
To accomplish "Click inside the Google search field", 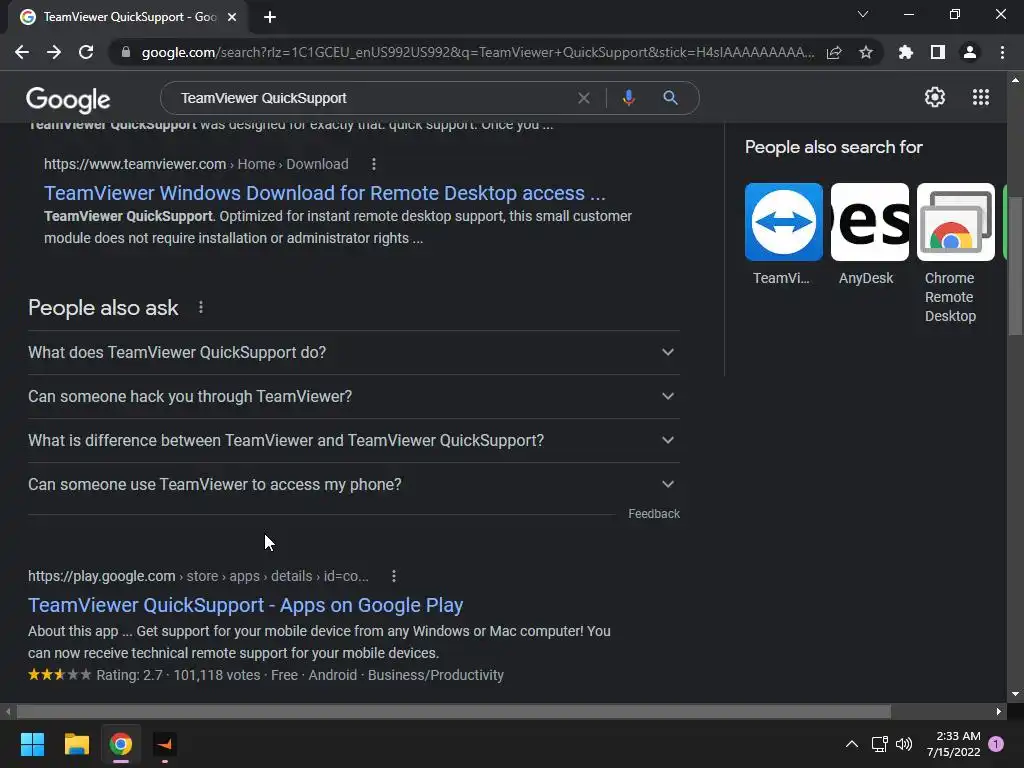I will click(372, 98).
